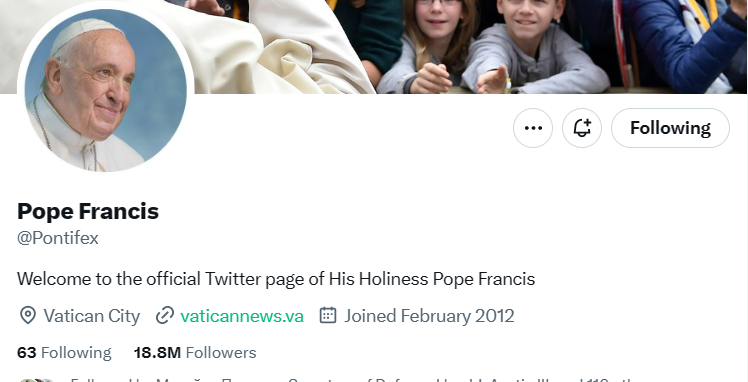Click the location pin icon beside Vatican City

click(x=28, y=316)
